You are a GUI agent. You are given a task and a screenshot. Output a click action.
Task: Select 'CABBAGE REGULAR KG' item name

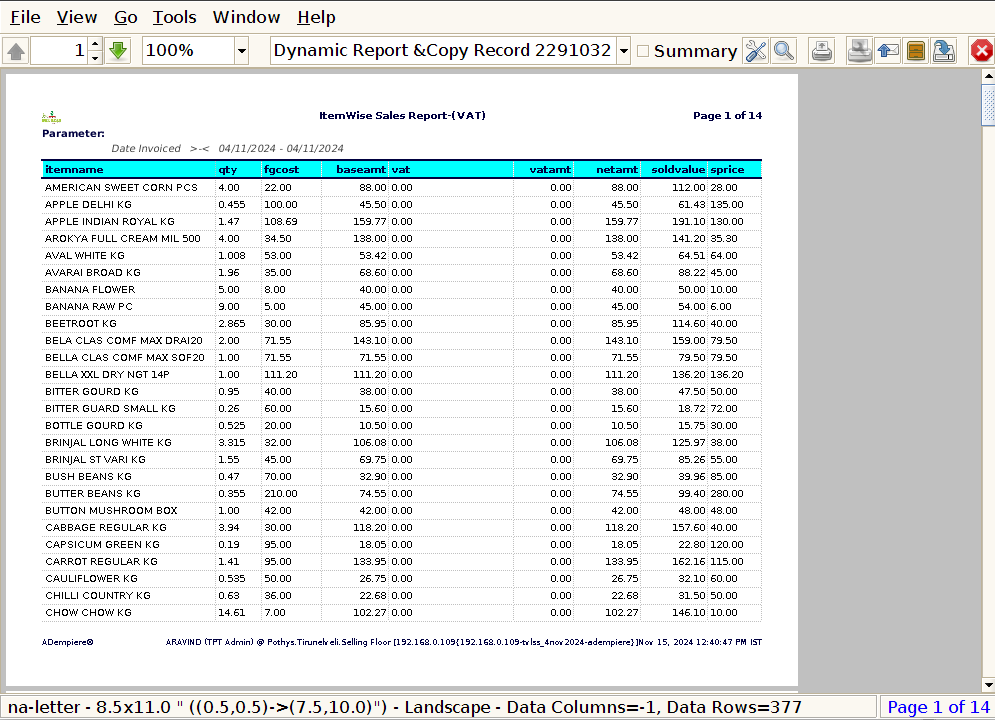tap(105, 528)
